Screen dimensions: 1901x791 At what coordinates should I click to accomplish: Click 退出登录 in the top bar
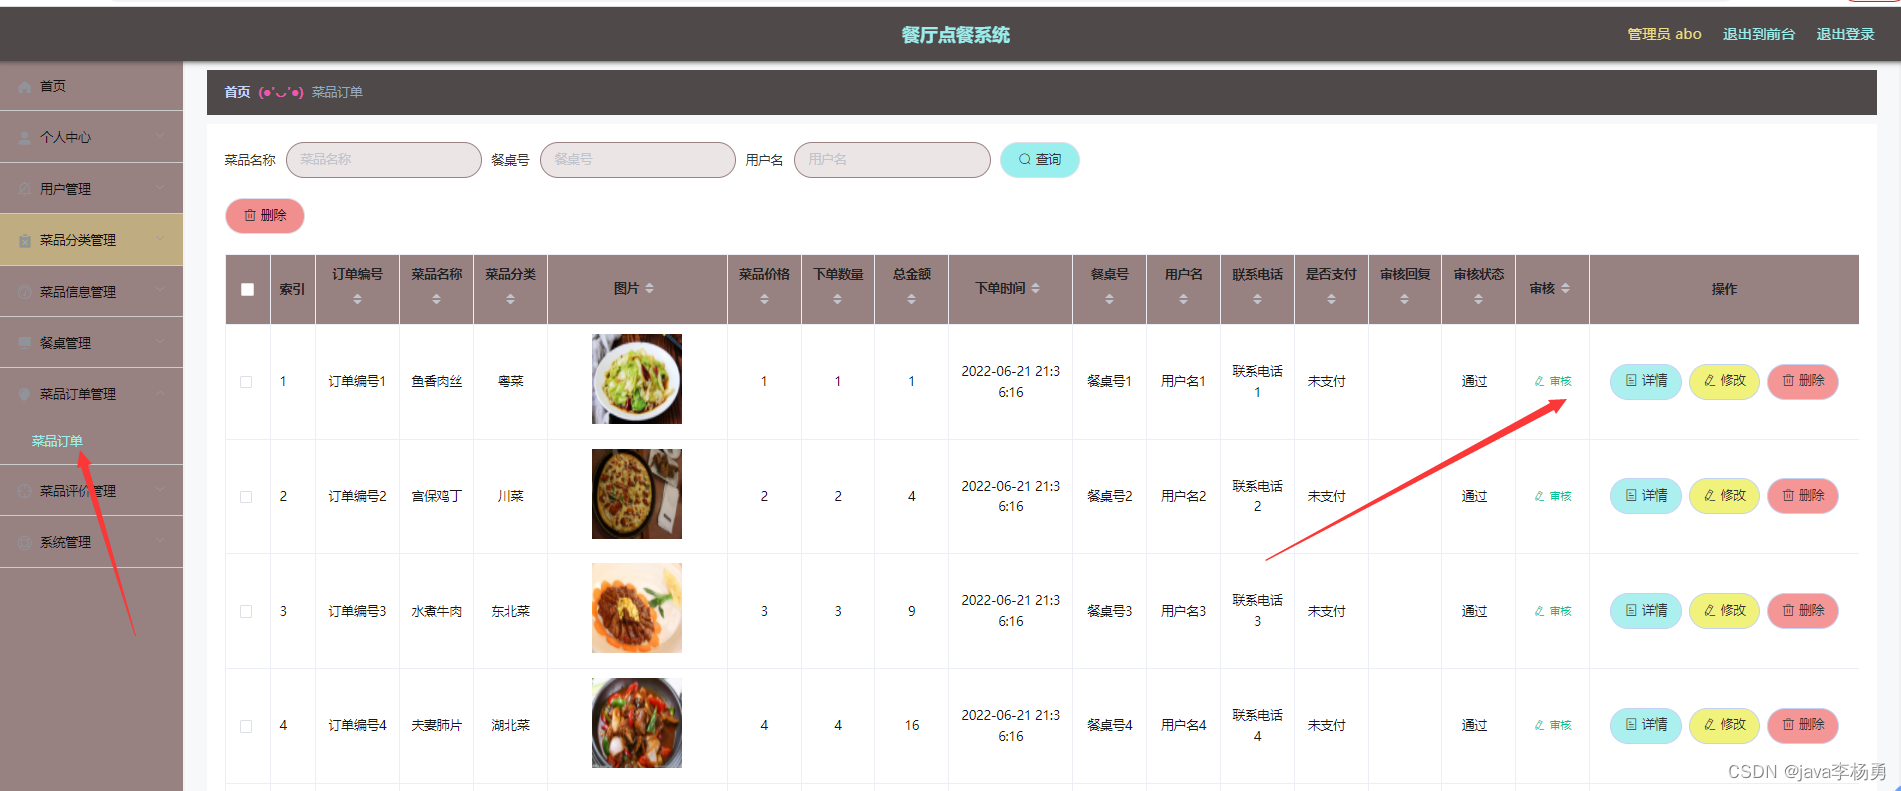point(1845,34)
